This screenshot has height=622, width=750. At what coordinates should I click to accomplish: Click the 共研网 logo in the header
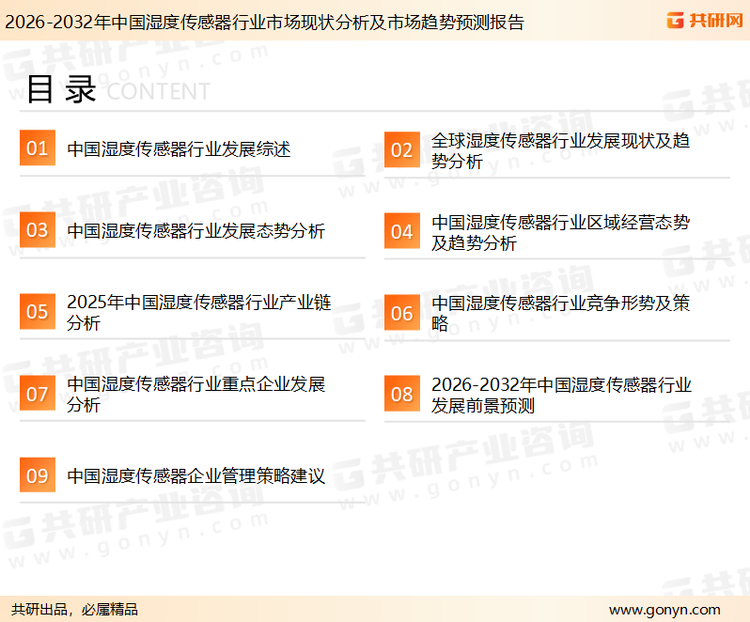(705, 20)
